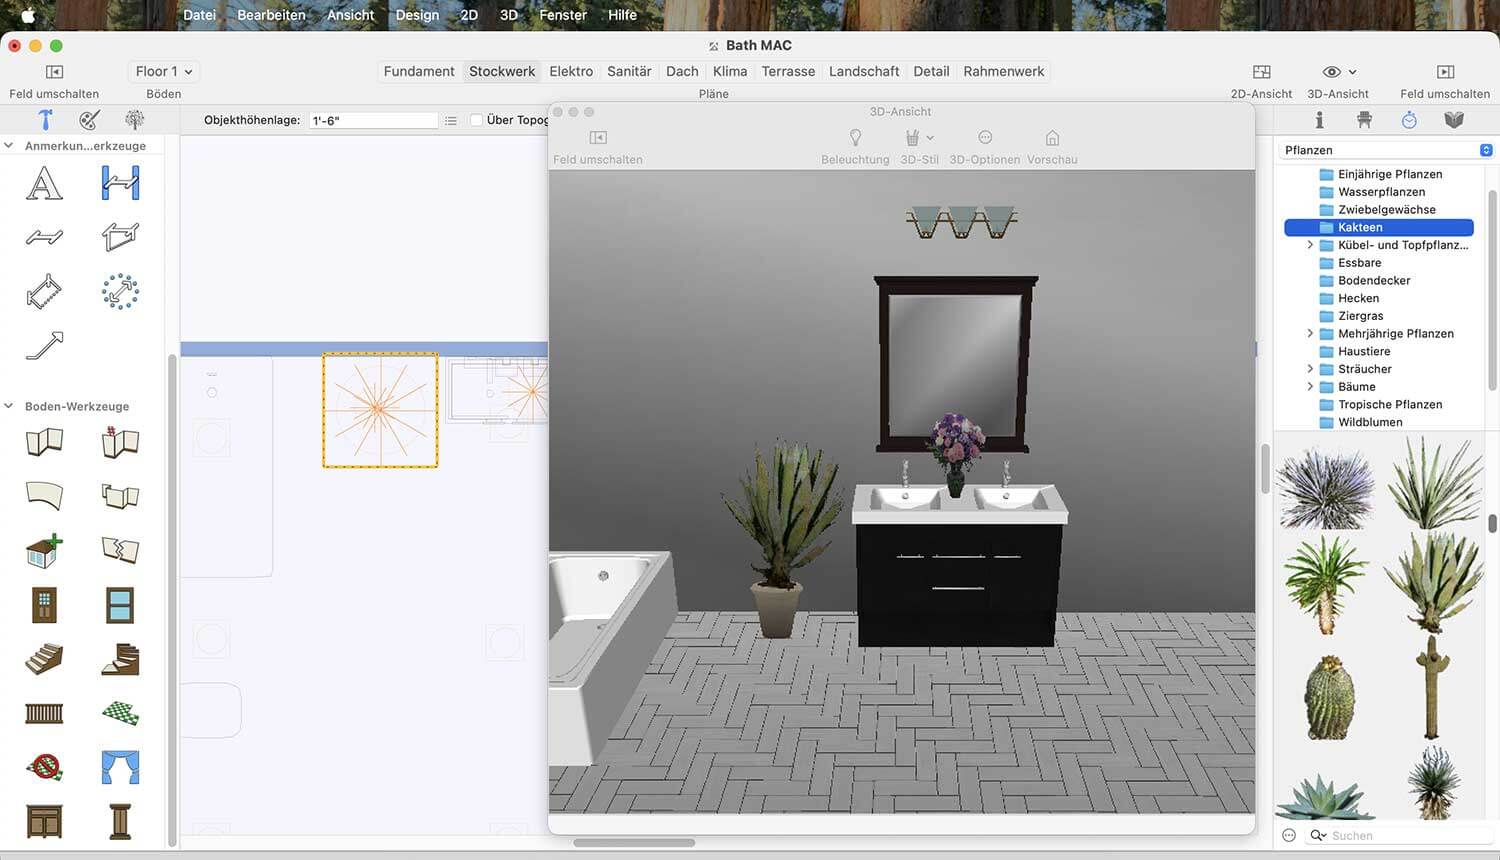1500x860 pixels.
Task: Switch to the Sanitär plan tab
Action: click(x=629, y=71)
